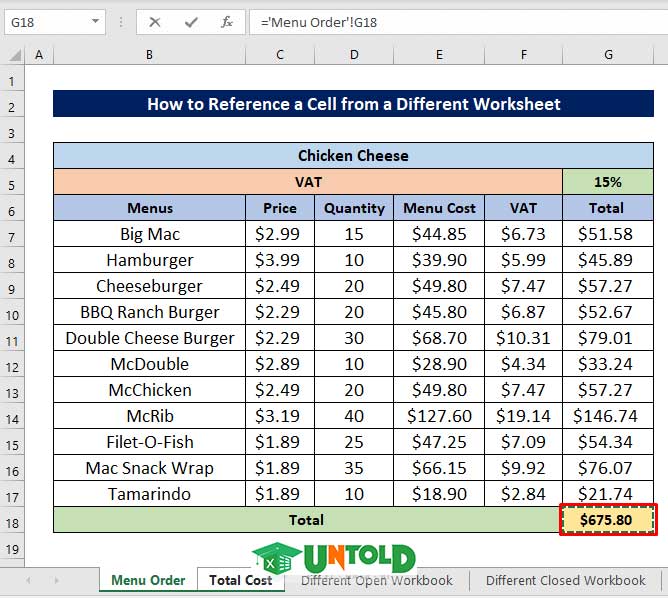Select column D header
The image size is (668, 598).
[354, 55]
